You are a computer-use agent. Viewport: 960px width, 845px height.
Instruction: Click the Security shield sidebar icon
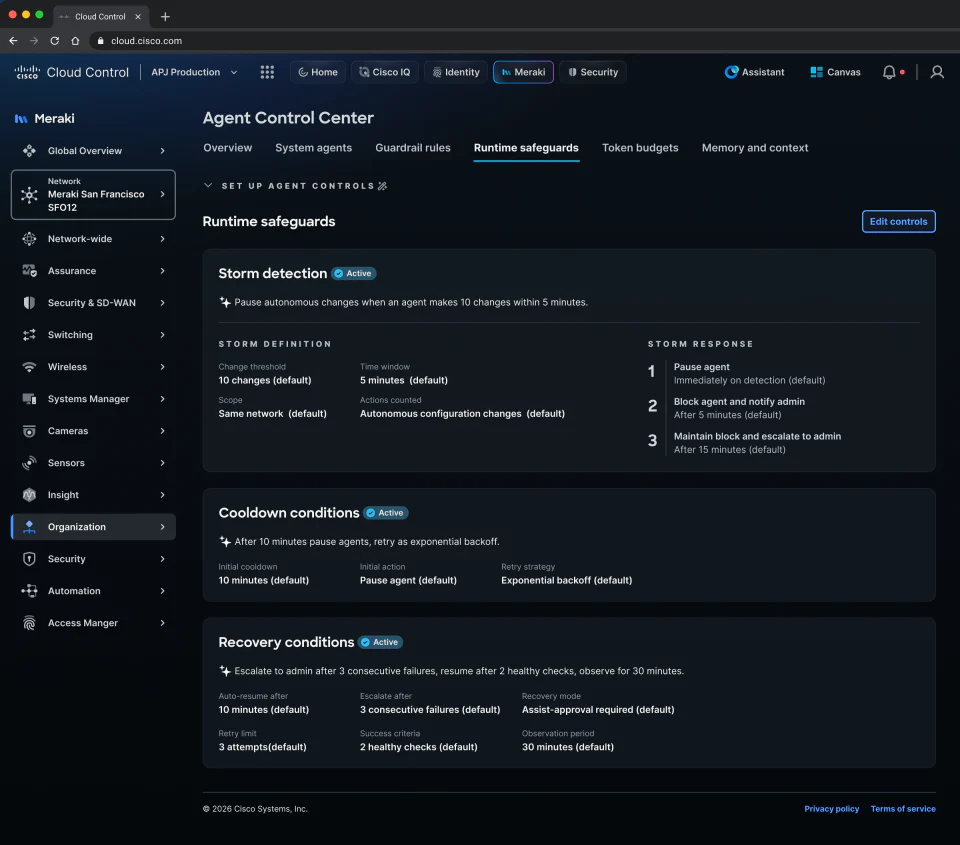tap(29, 559)
